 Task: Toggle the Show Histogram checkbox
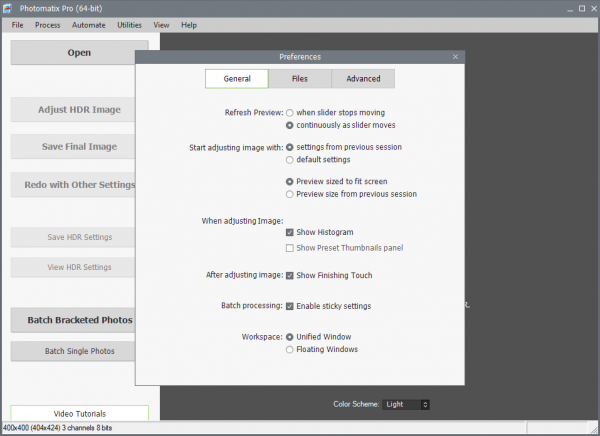(x=290, y=232)
